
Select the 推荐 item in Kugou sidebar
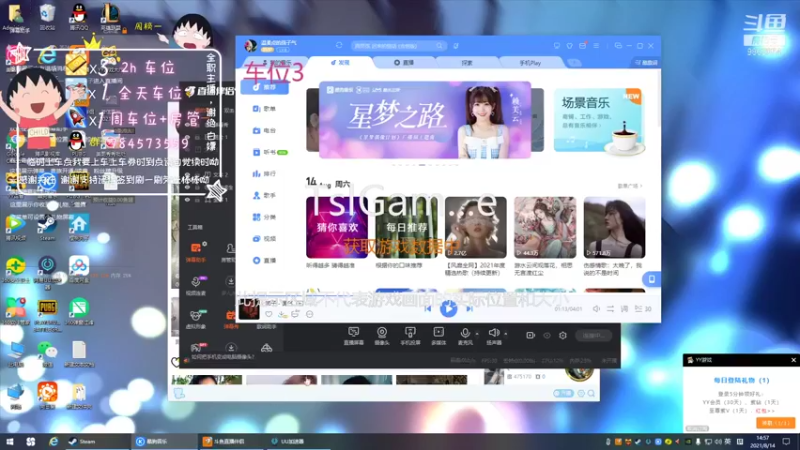(264, 87)
